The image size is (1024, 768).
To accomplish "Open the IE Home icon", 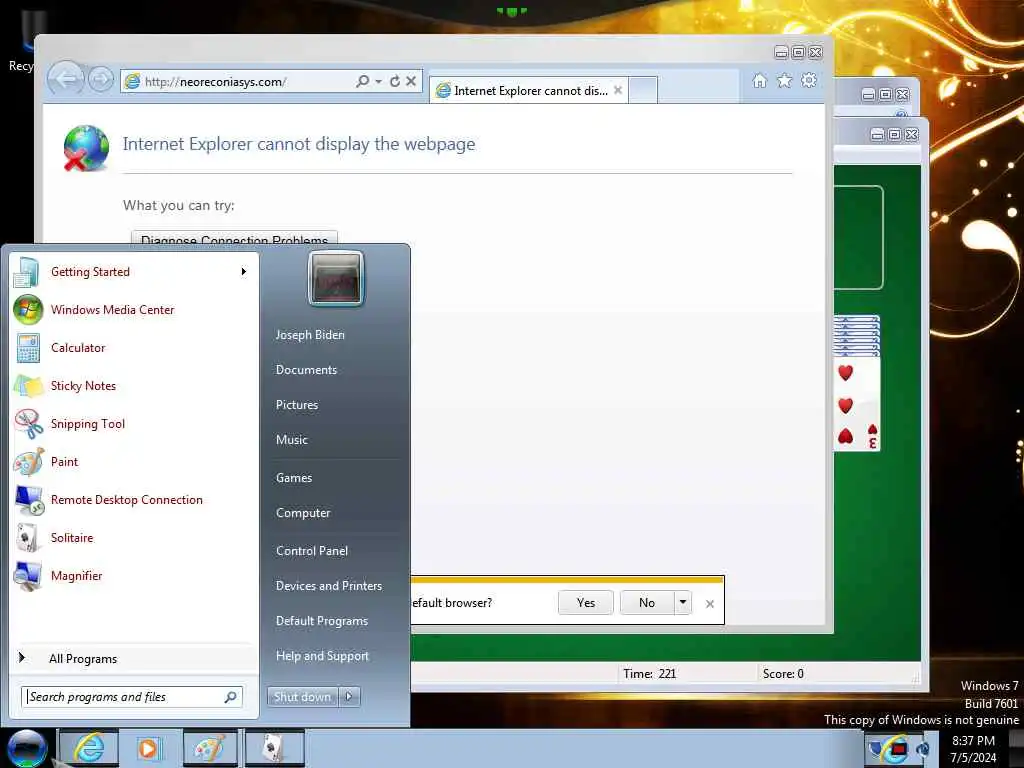I will 760,80.
